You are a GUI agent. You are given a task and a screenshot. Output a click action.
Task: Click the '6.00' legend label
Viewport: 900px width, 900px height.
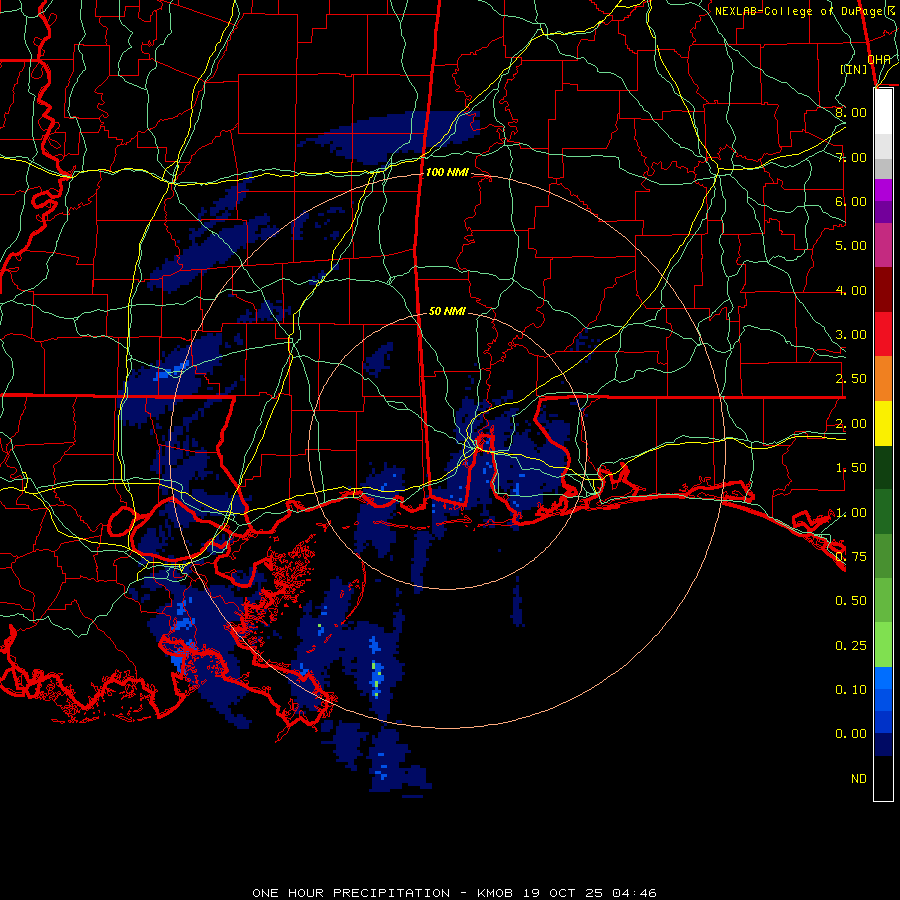pyautogui.click(x=851, y=201)
